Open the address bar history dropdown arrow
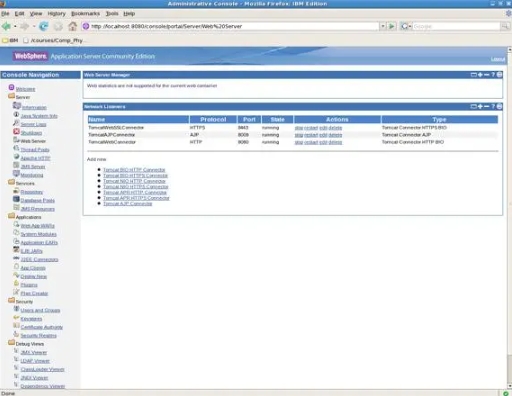This screenshot has height=396, width=512. [x=383, y=26]
